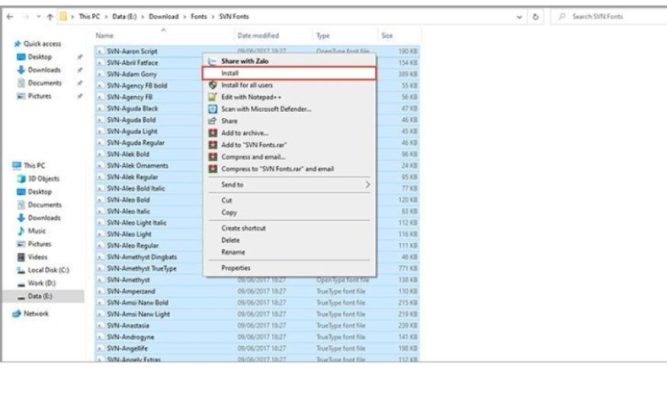Open the recent locations dropdown near navigation arrows
The width and height of the screenshot is (667, 400).
[x=36, y=18]
